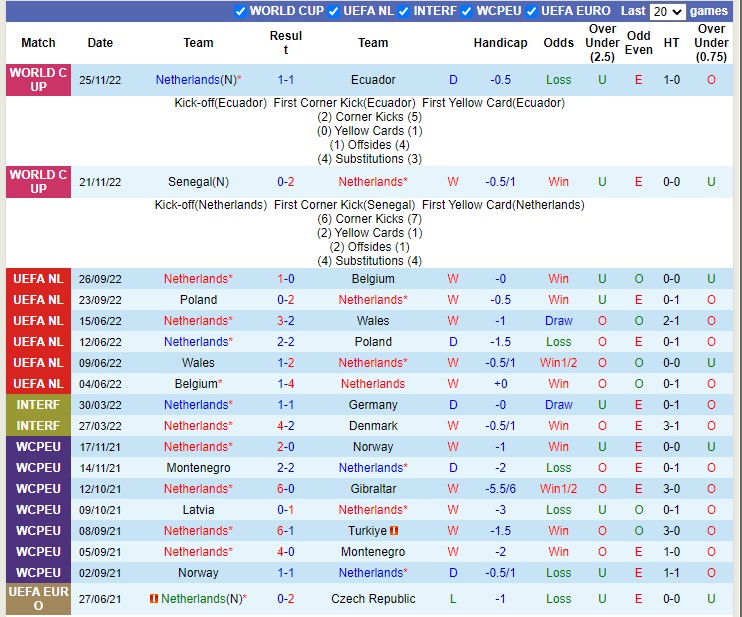
Task: Click the Over Under (0.75) column header
Action: tap(711, 43)
